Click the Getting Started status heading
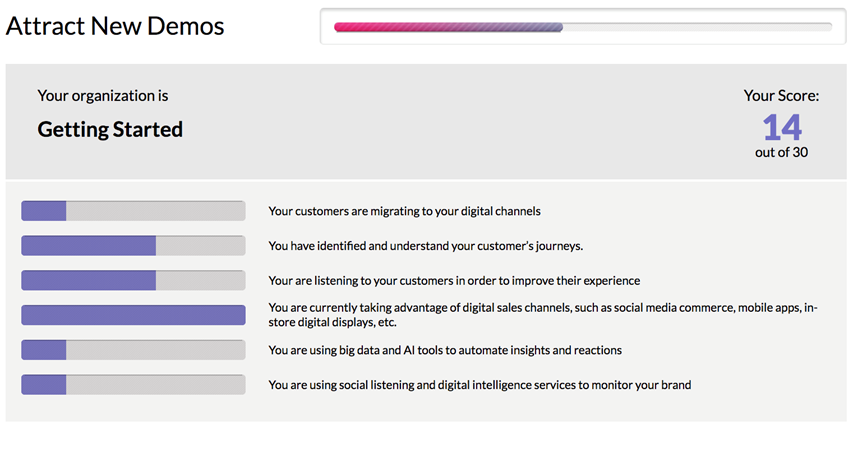 coord(110,129)
